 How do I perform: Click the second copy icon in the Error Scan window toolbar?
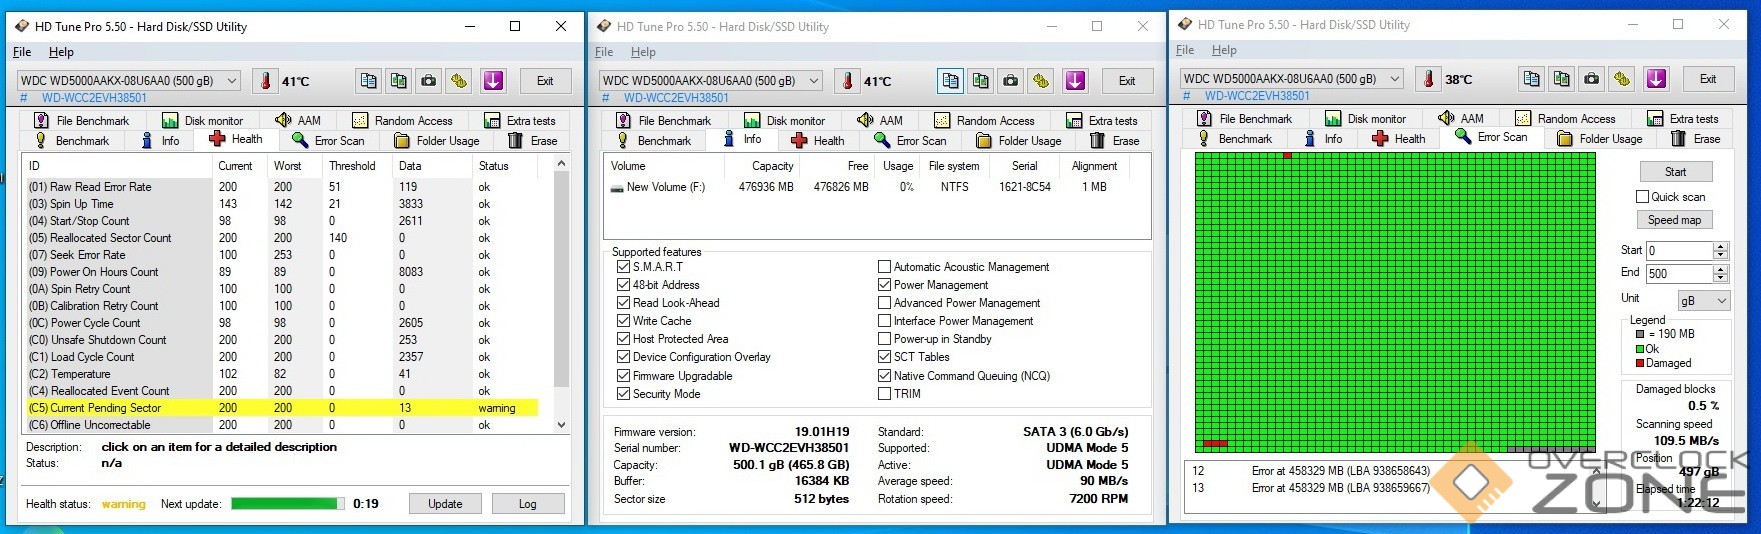click(x=1561, y=79)
